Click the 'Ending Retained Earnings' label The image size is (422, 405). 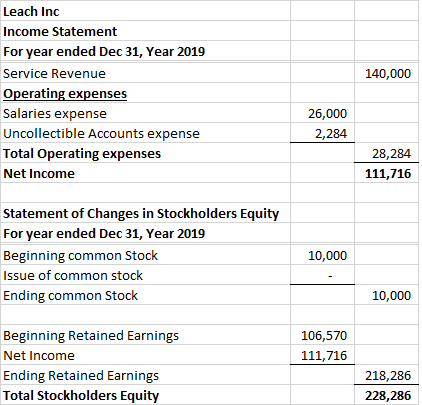[81, 376]
